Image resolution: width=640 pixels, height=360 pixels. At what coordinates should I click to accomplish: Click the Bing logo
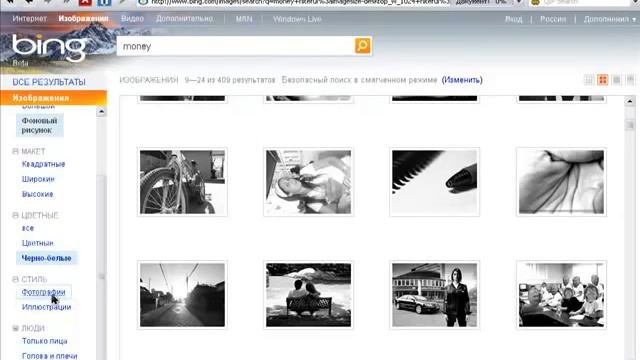tap(49, 48)
